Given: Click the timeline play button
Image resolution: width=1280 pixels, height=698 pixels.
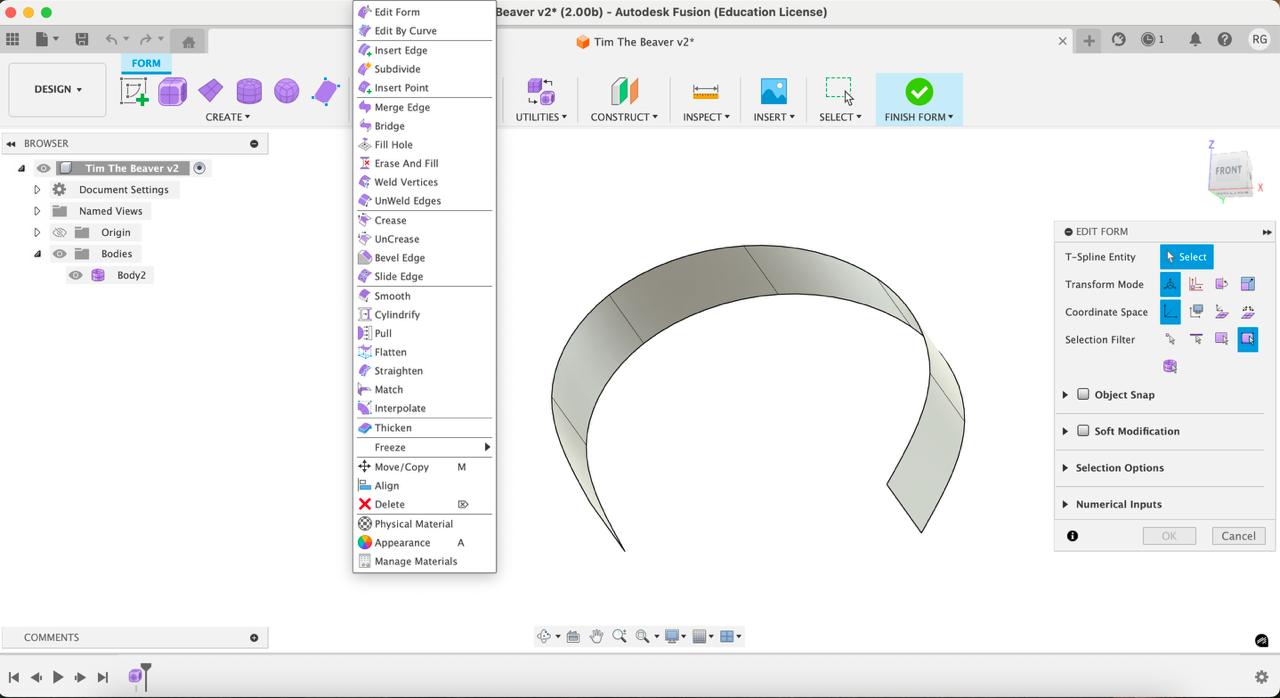Looking at the screenshot, I should 58,677.
